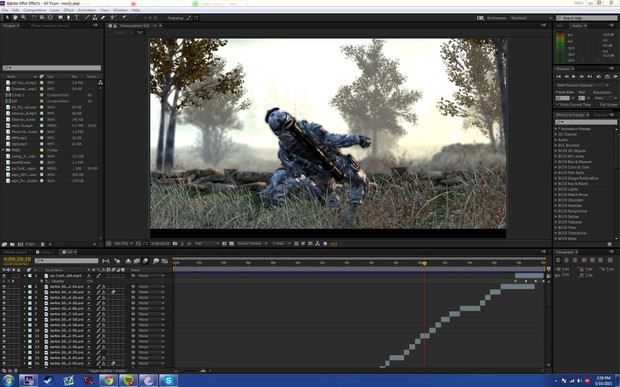Open the RAM Preview Options dropdown
Image resolution: width=620 pixels, height=387 pixels.
582,85
